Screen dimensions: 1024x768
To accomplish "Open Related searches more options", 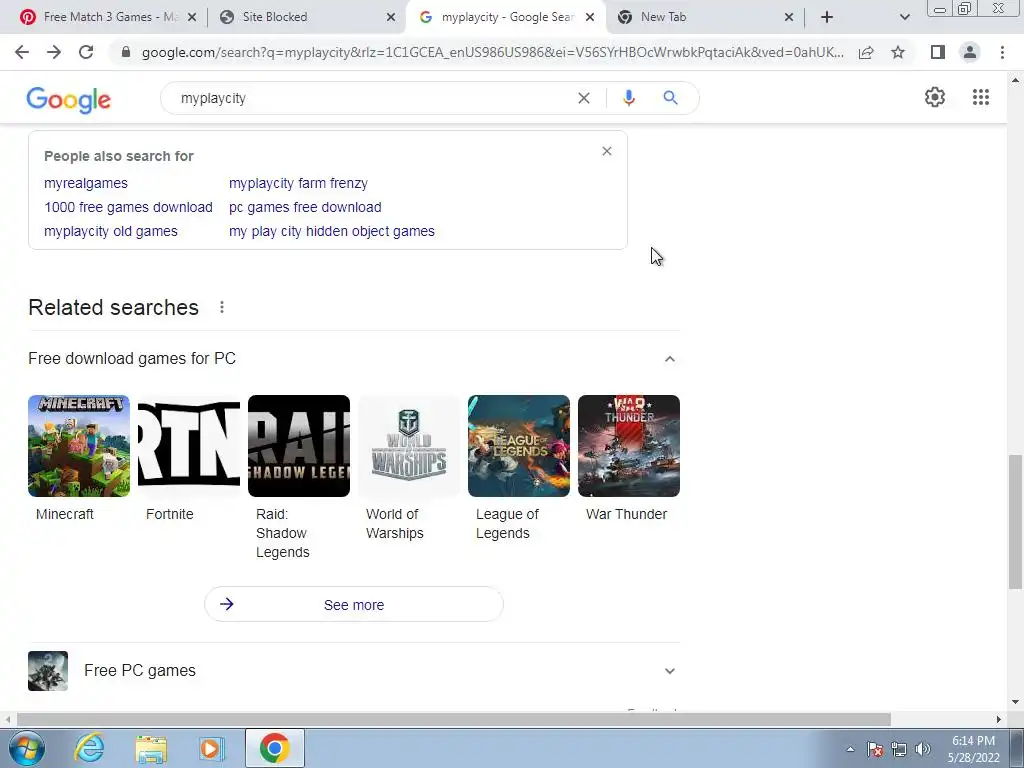I will 222,307.
